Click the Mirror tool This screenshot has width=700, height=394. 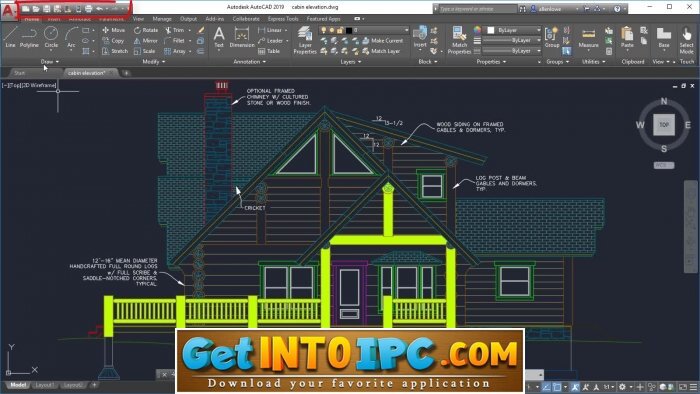click(x=146, y=41)
